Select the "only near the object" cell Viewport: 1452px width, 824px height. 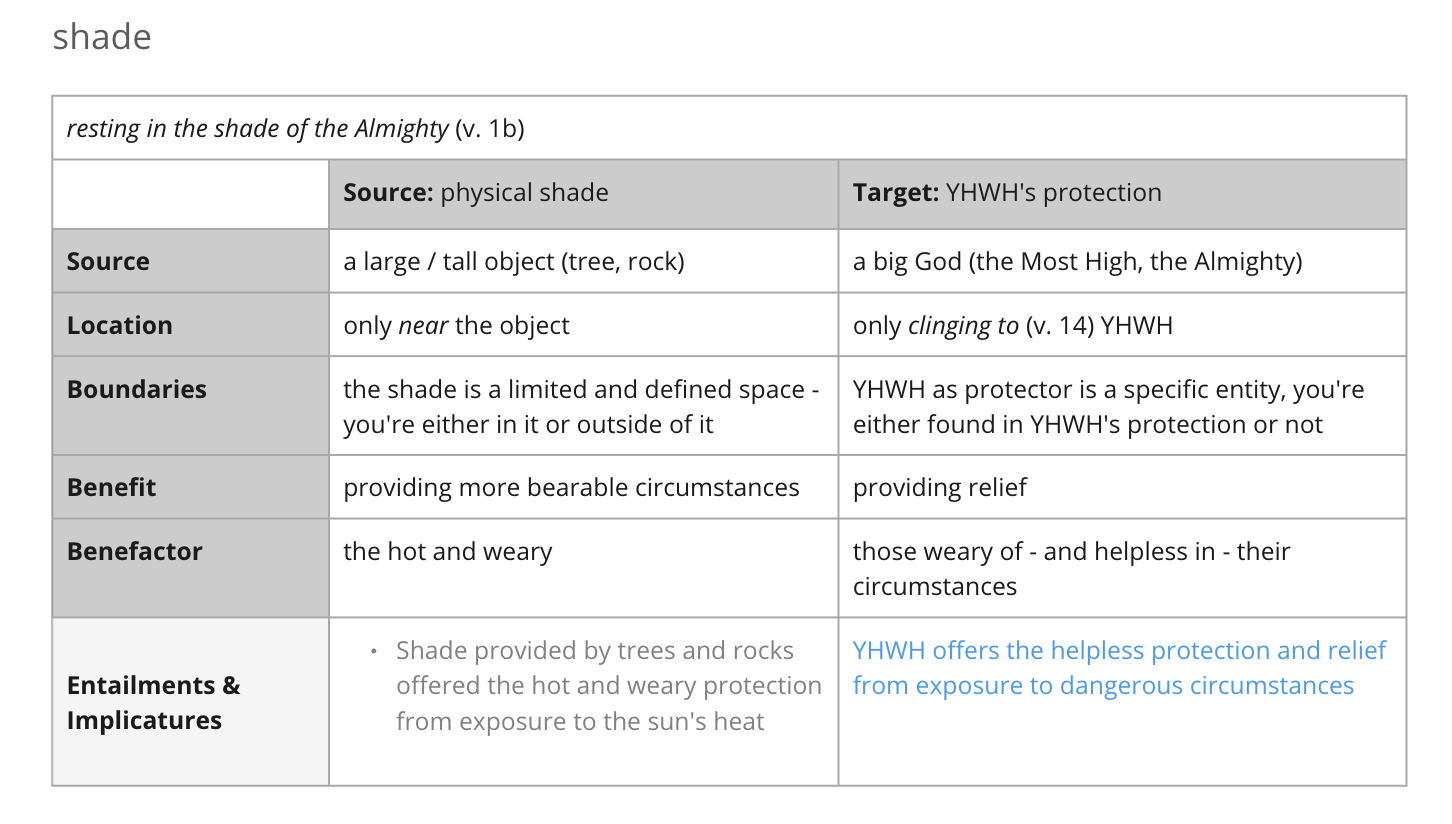[456, 326]
